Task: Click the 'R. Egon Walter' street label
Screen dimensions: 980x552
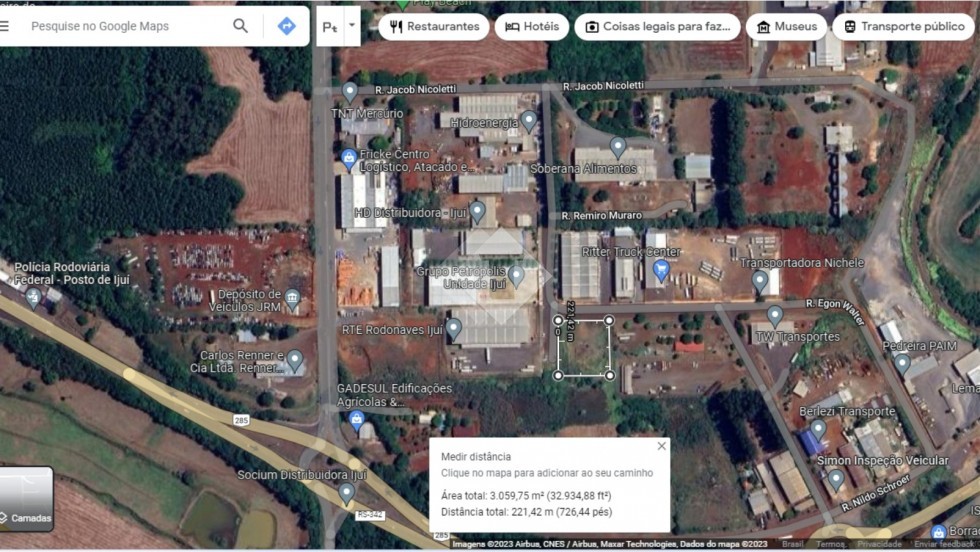Action: (x=836, y=311)
